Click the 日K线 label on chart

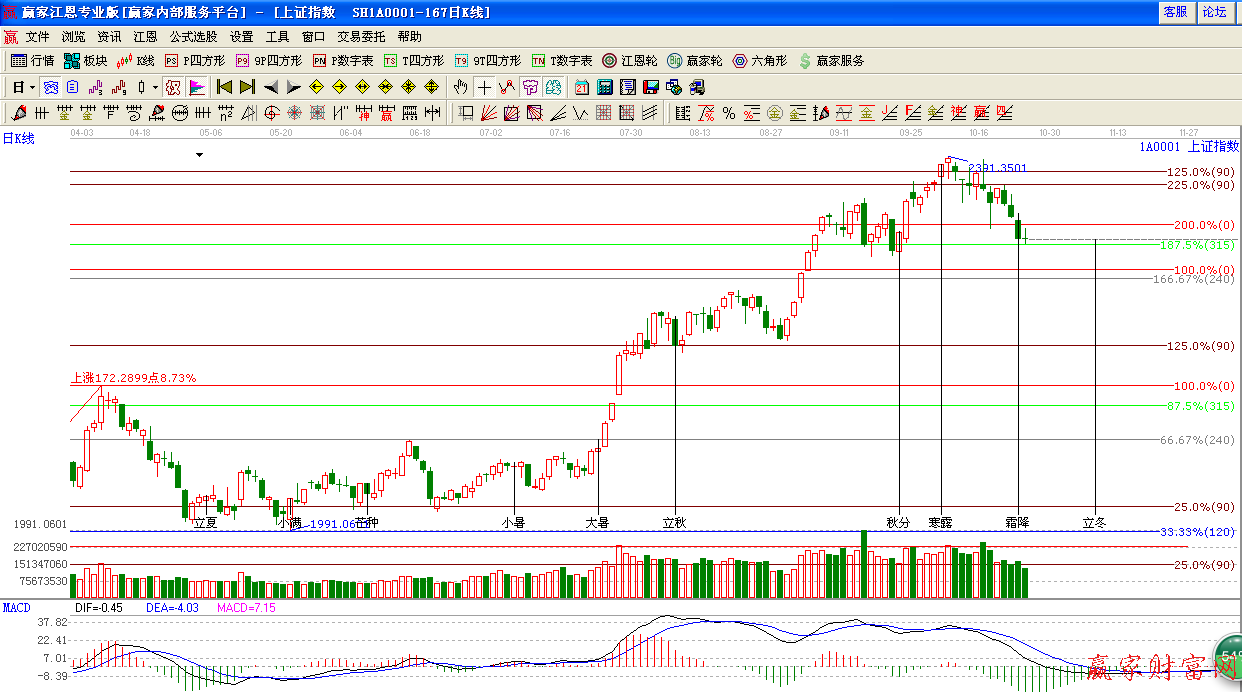tap(18, 139)
